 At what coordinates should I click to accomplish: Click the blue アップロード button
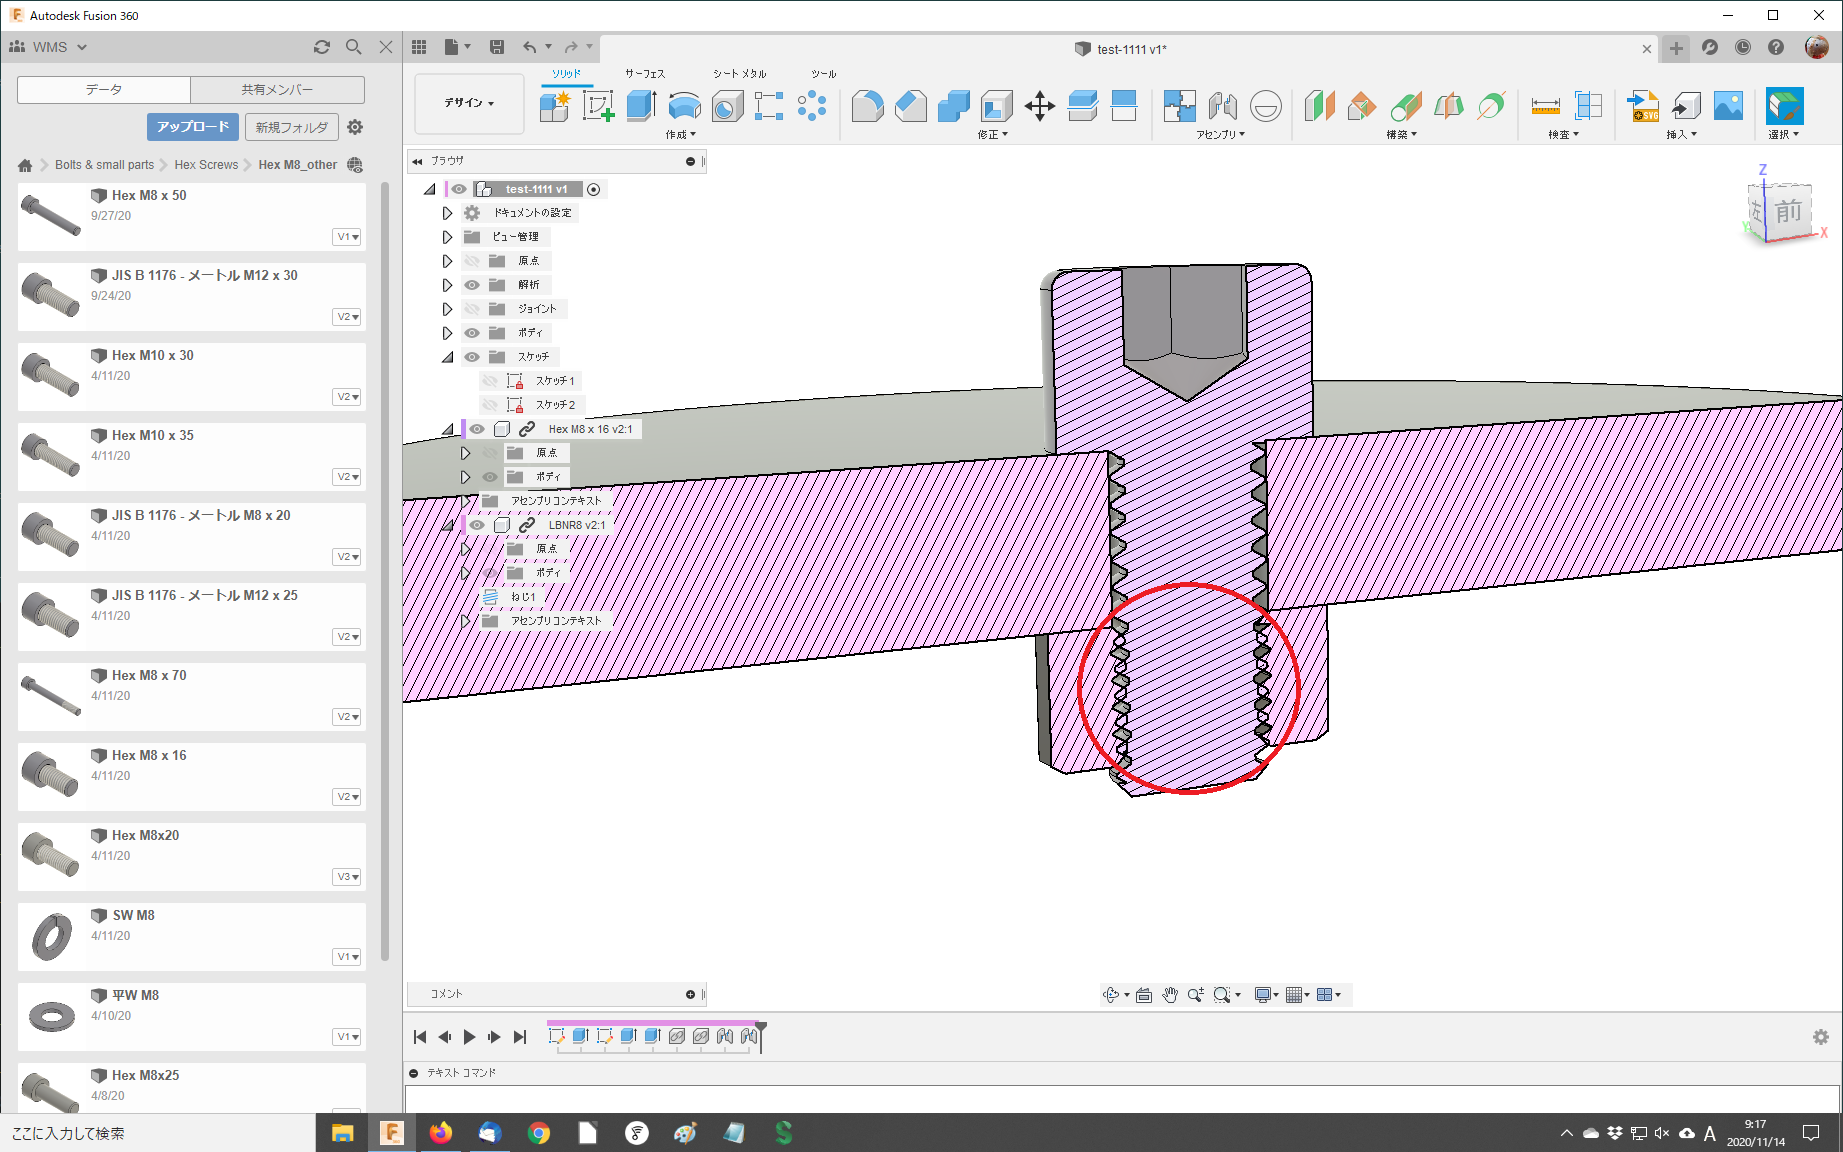click(x=192, y=127)
